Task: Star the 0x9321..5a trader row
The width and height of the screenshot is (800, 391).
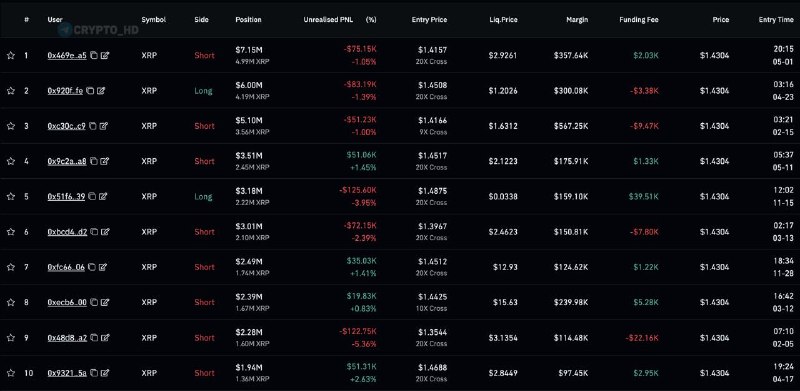Action: (x=11, y=373)
